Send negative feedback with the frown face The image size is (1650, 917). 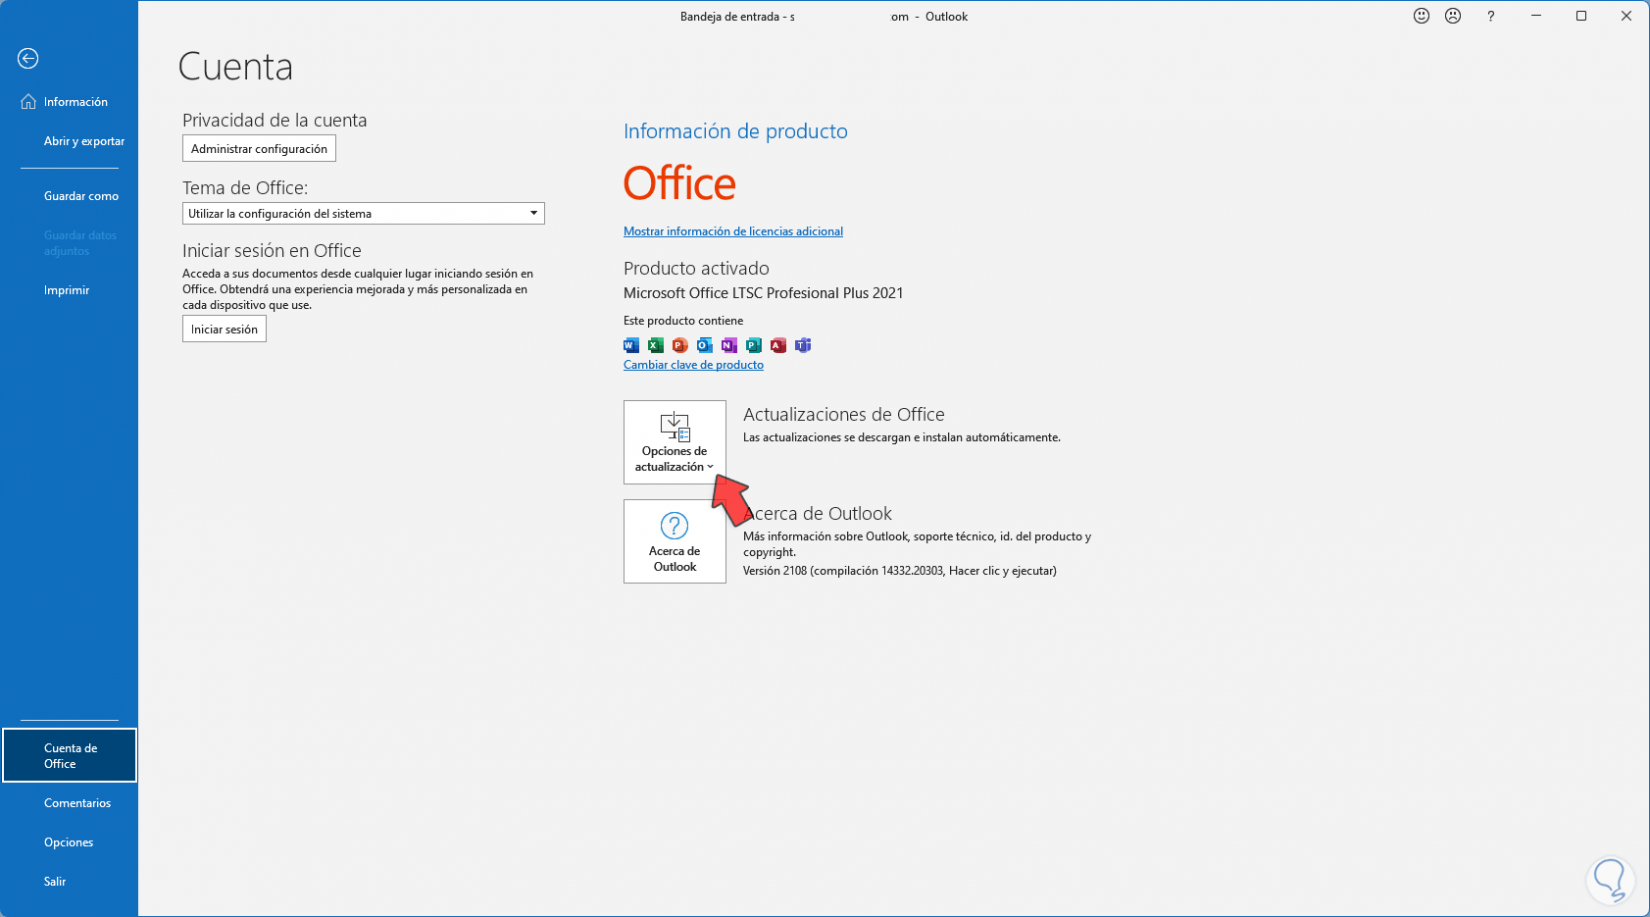tap(1453, 16)
